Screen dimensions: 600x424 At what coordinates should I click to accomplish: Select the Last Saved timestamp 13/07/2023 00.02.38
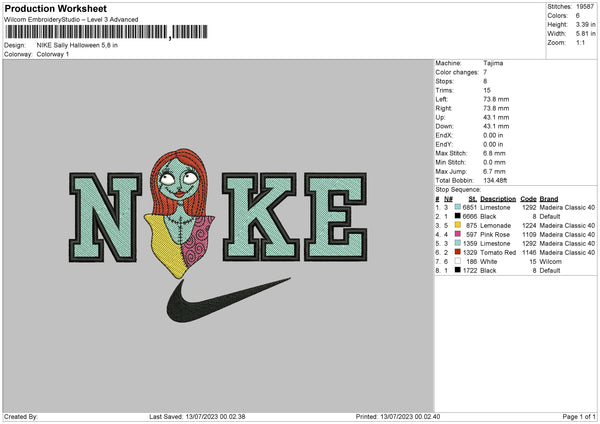pos(215,416)
